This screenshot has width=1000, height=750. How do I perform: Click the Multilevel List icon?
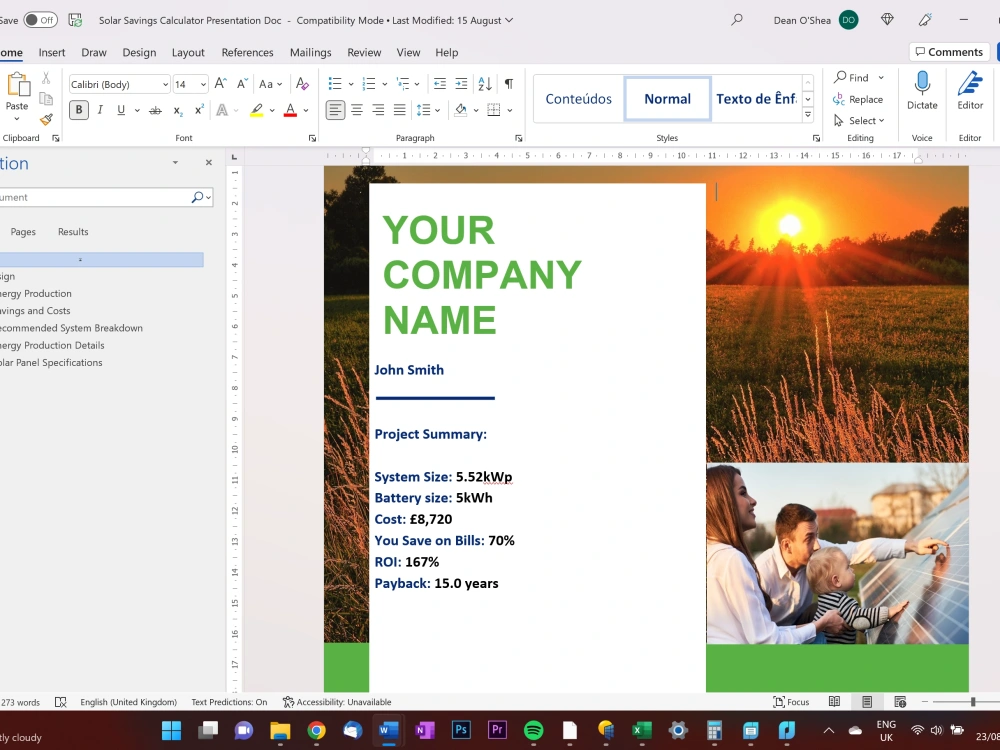[x=403, y=84]
